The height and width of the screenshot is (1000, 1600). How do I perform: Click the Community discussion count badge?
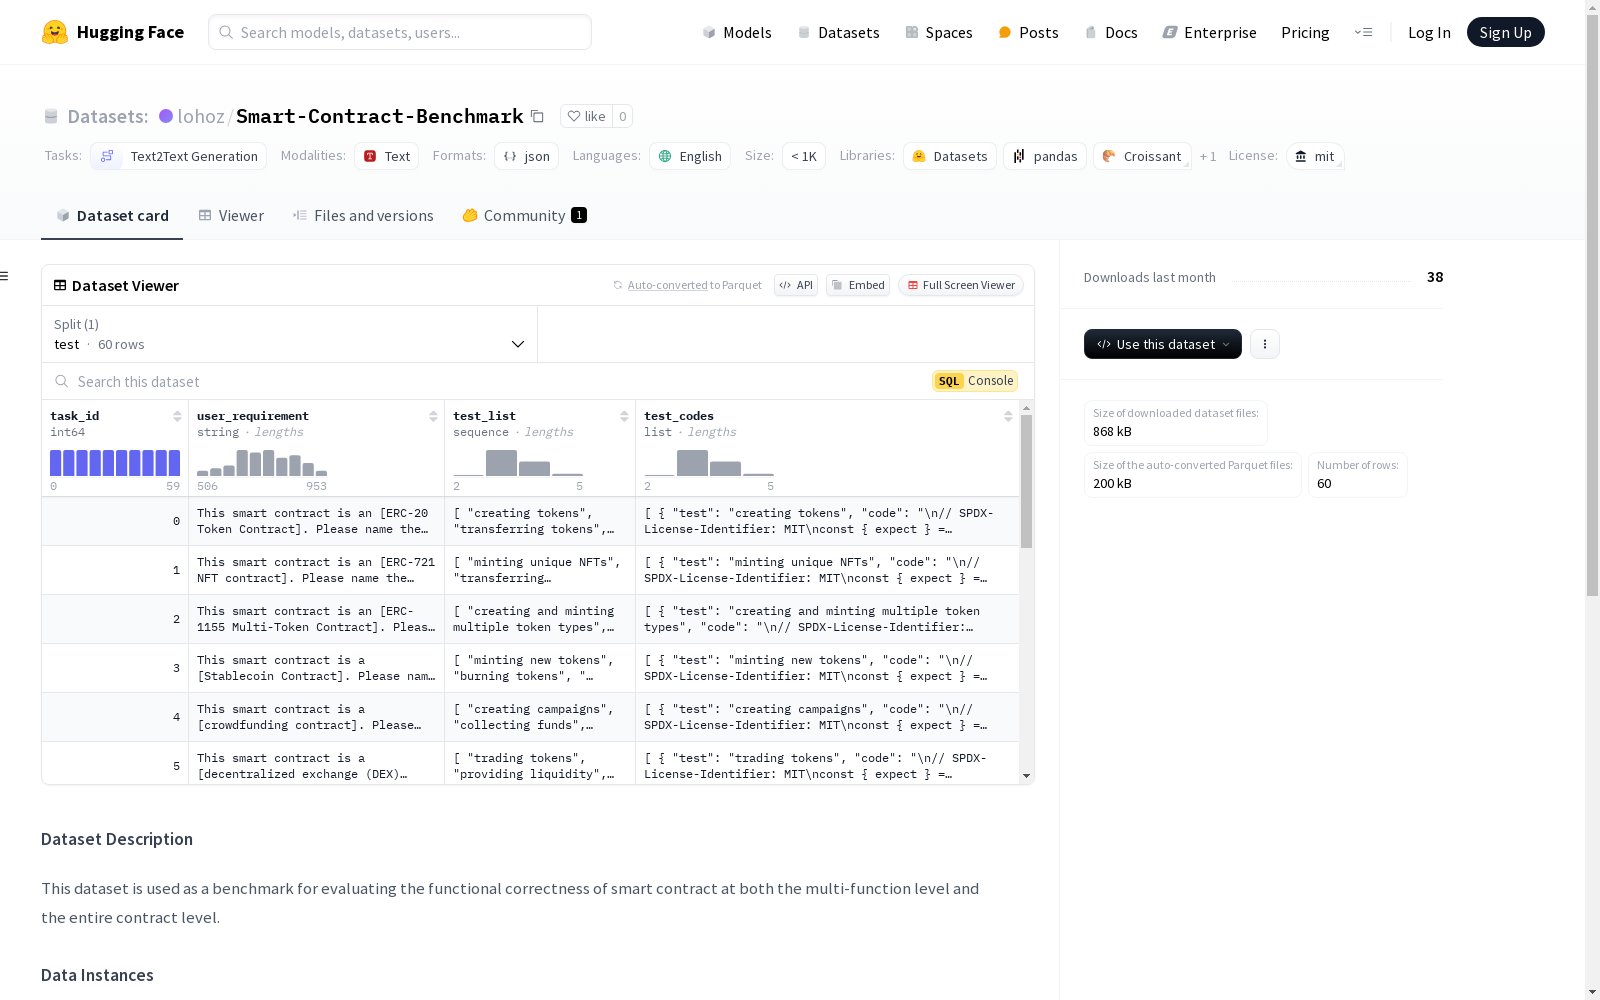click(x=579, y=215)
